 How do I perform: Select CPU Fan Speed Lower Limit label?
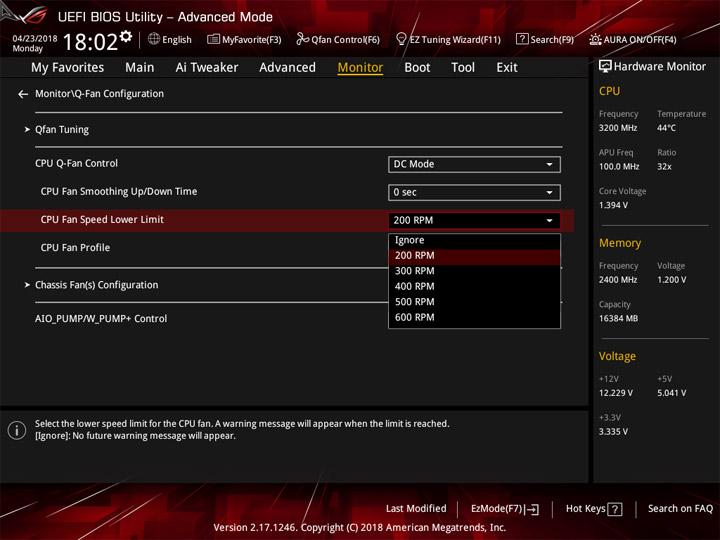(x=102, y=220)
